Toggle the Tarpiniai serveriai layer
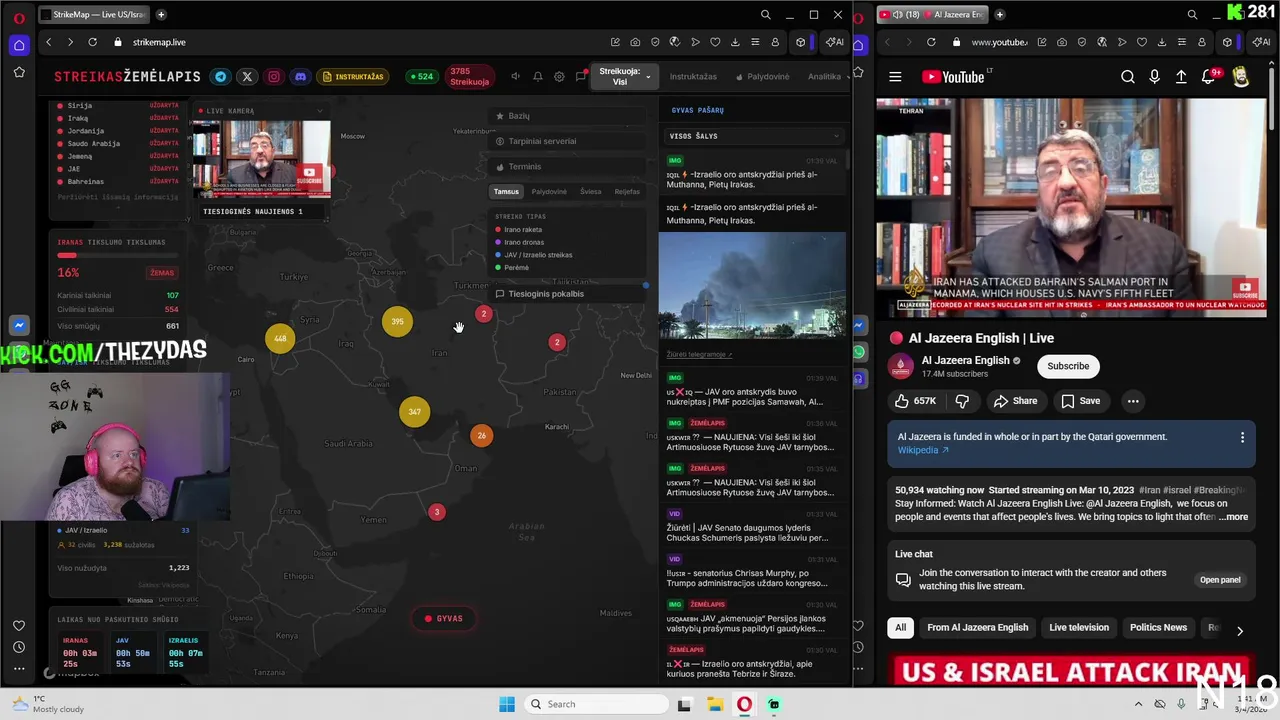This screenshot has width=1280, height=720. tap(567, 141)
